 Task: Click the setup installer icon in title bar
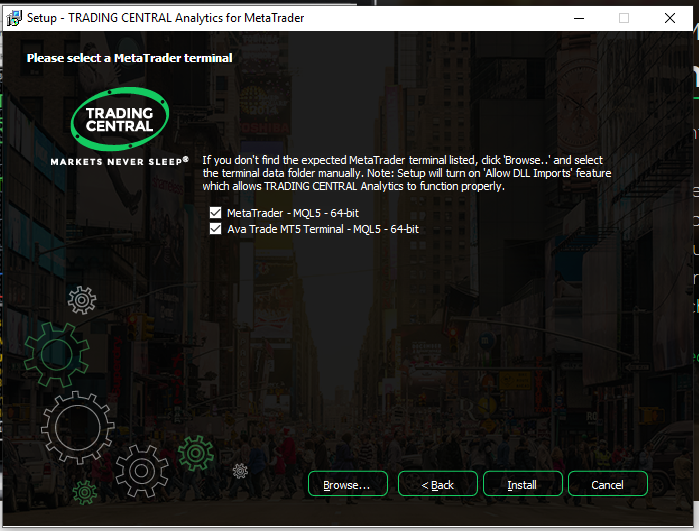pyautogui.click(x=14, y=18)
